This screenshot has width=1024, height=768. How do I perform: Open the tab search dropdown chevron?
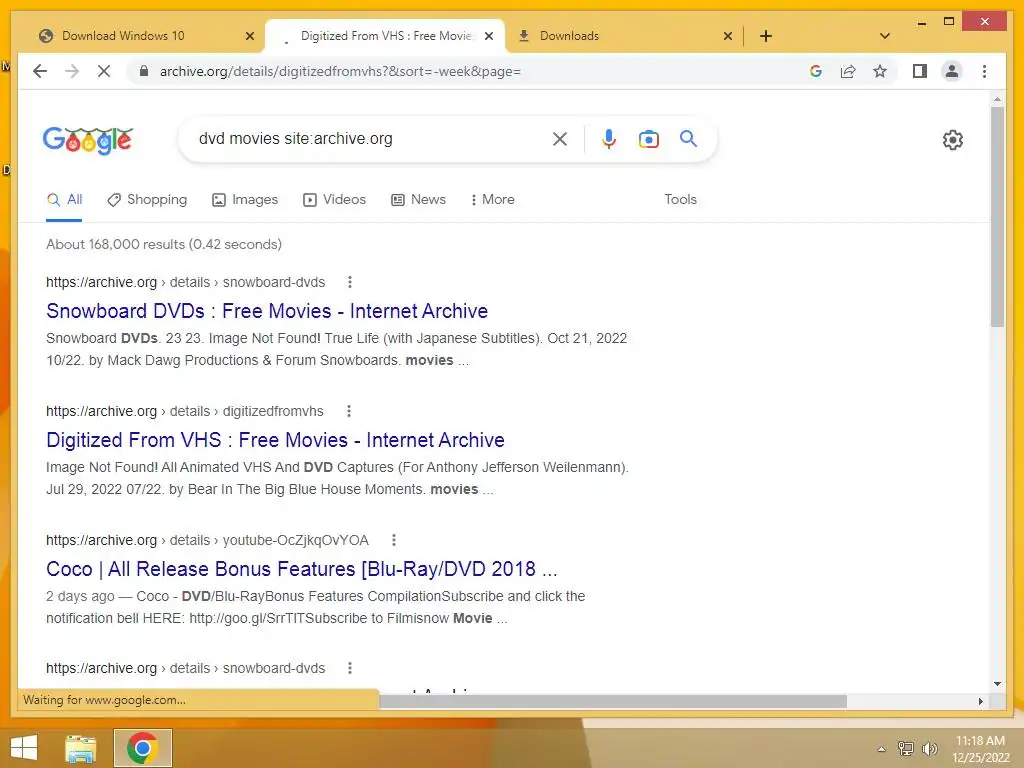pos(885,36)
